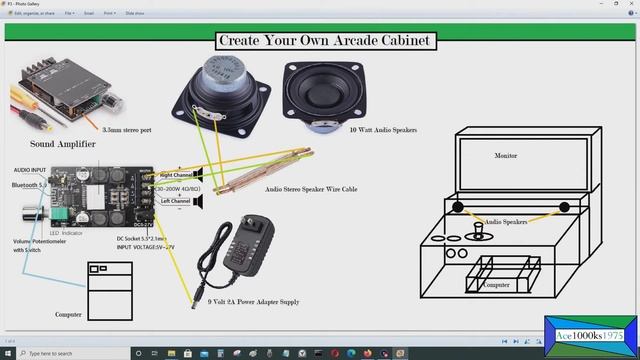Viewport: 640px width, 360px height.
Task: Open the Windows Start menu
Action: coord(8,353)
